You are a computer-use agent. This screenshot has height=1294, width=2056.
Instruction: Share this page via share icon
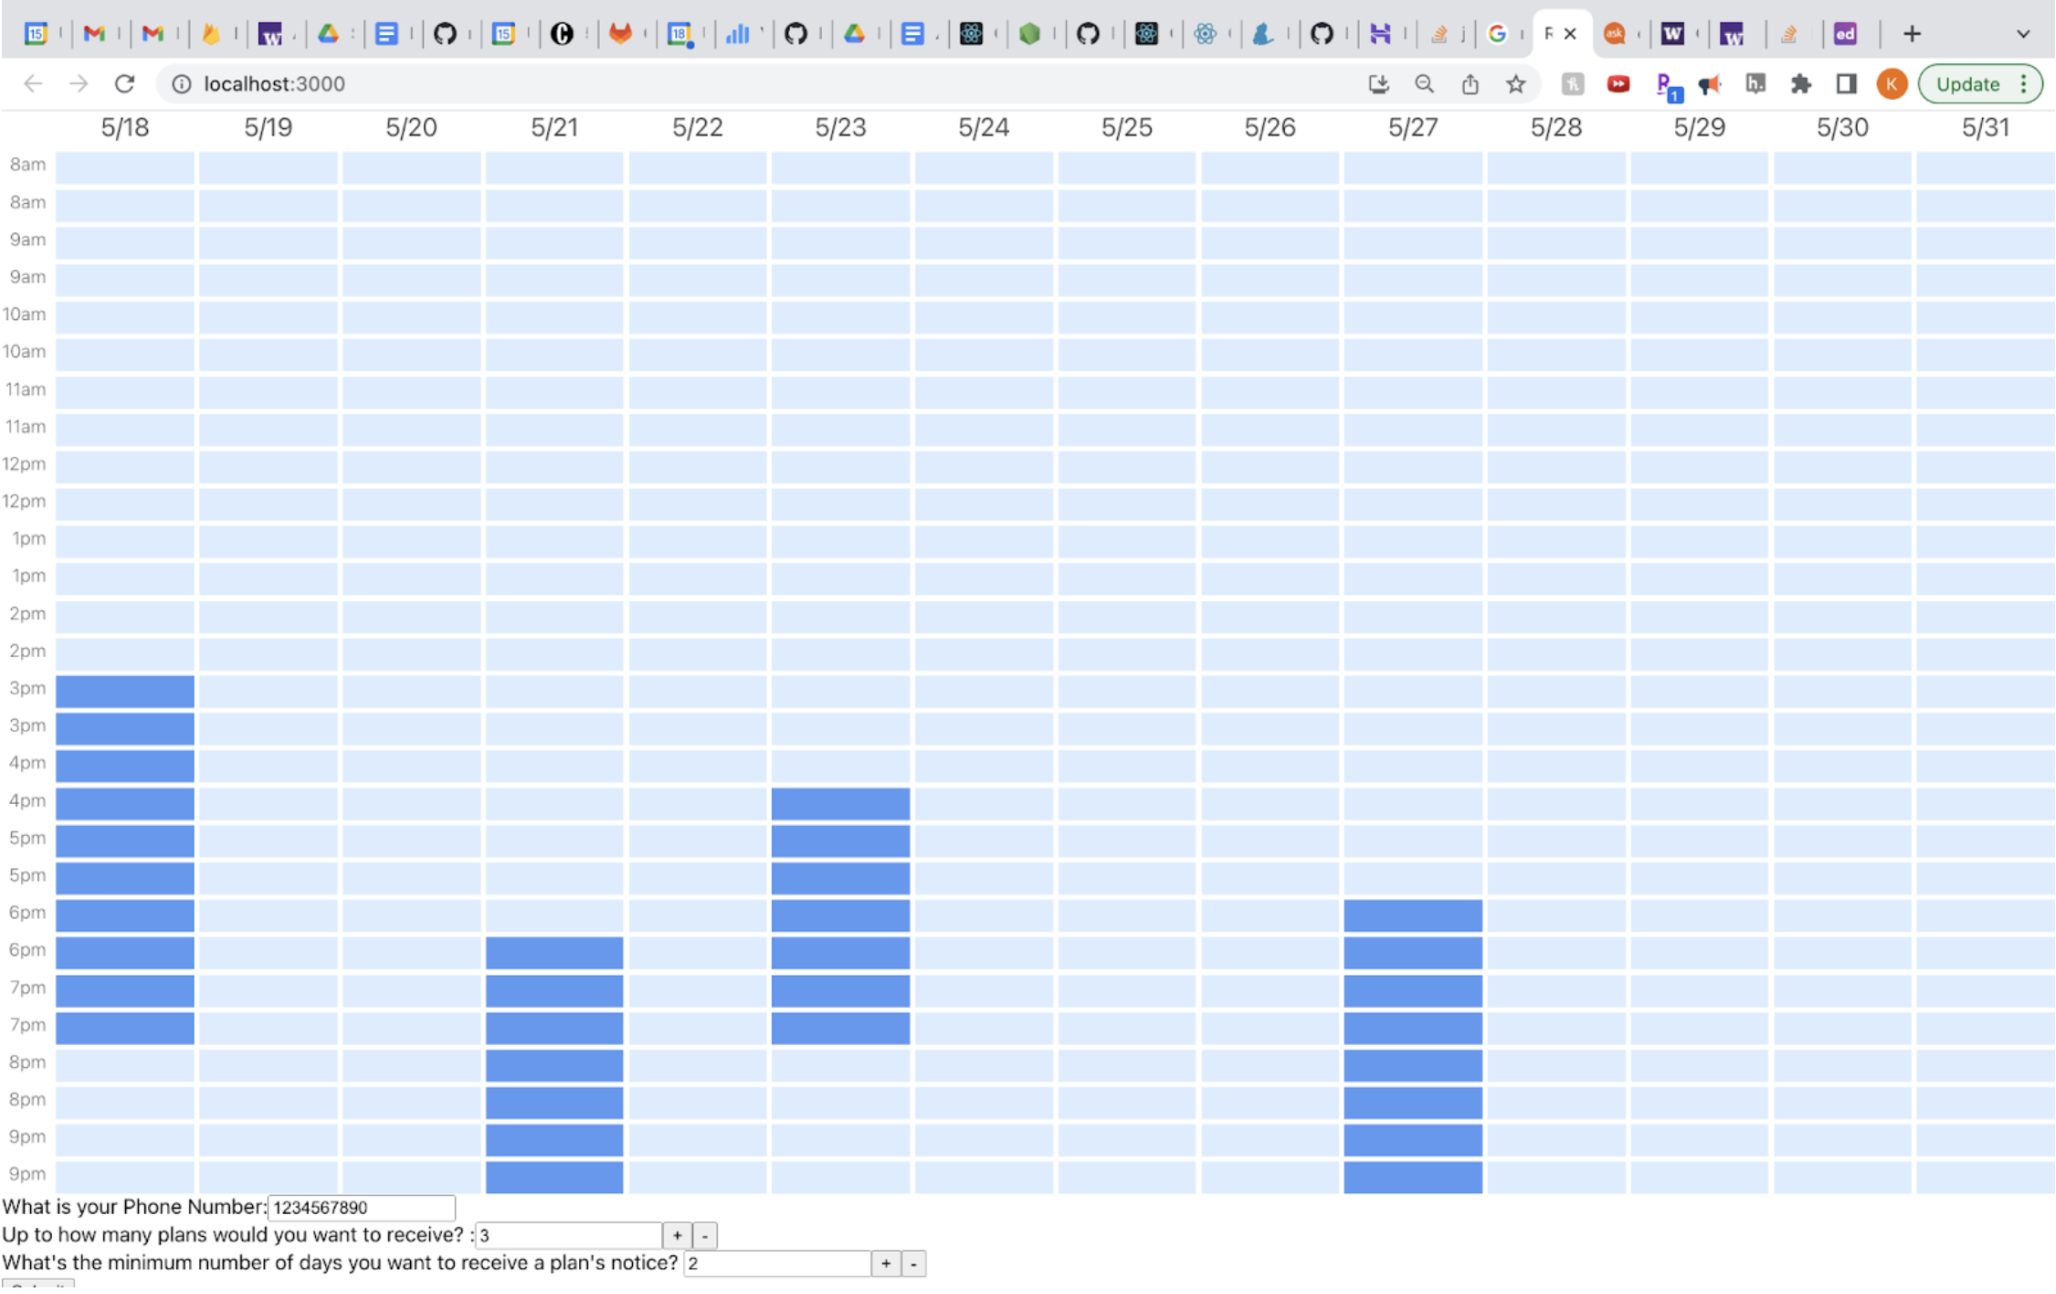coord(1470,84)
